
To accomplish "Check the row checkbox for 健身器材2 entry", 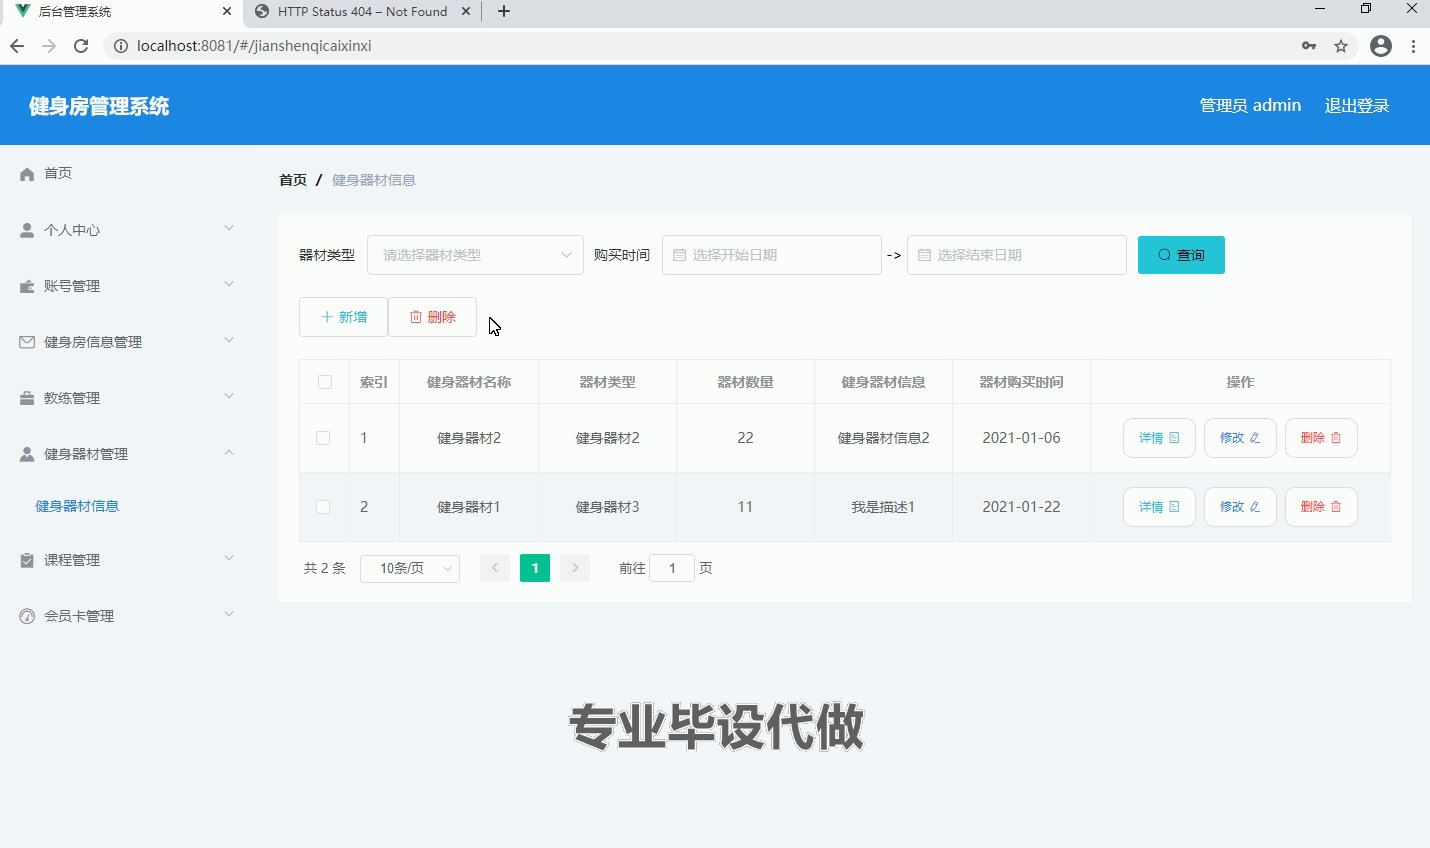I will coord(323,438).
